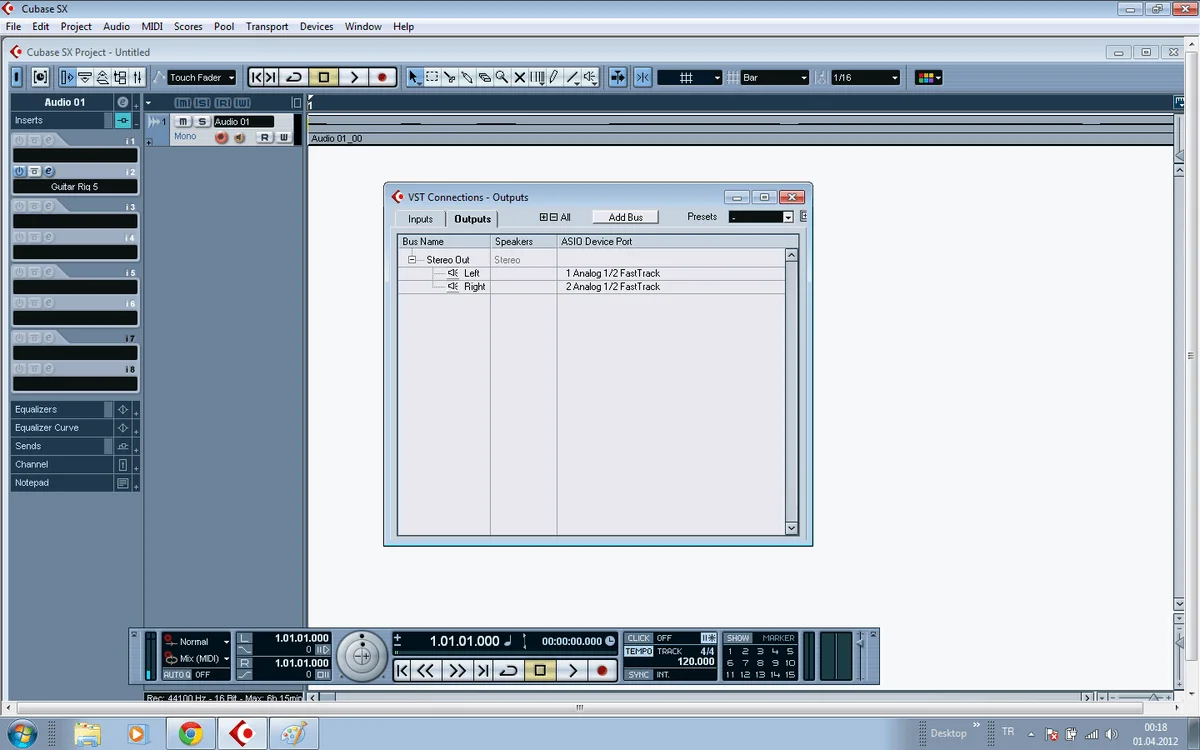The width and height of the screenshot is (1200, 750).
Task: Select the Glue tube tool
Action: tap(467, 77)
